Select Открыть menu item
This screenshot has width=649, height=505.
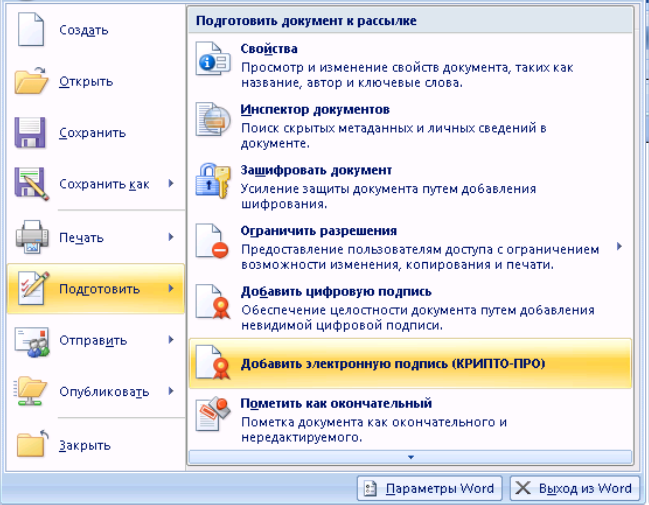[96, 81]
